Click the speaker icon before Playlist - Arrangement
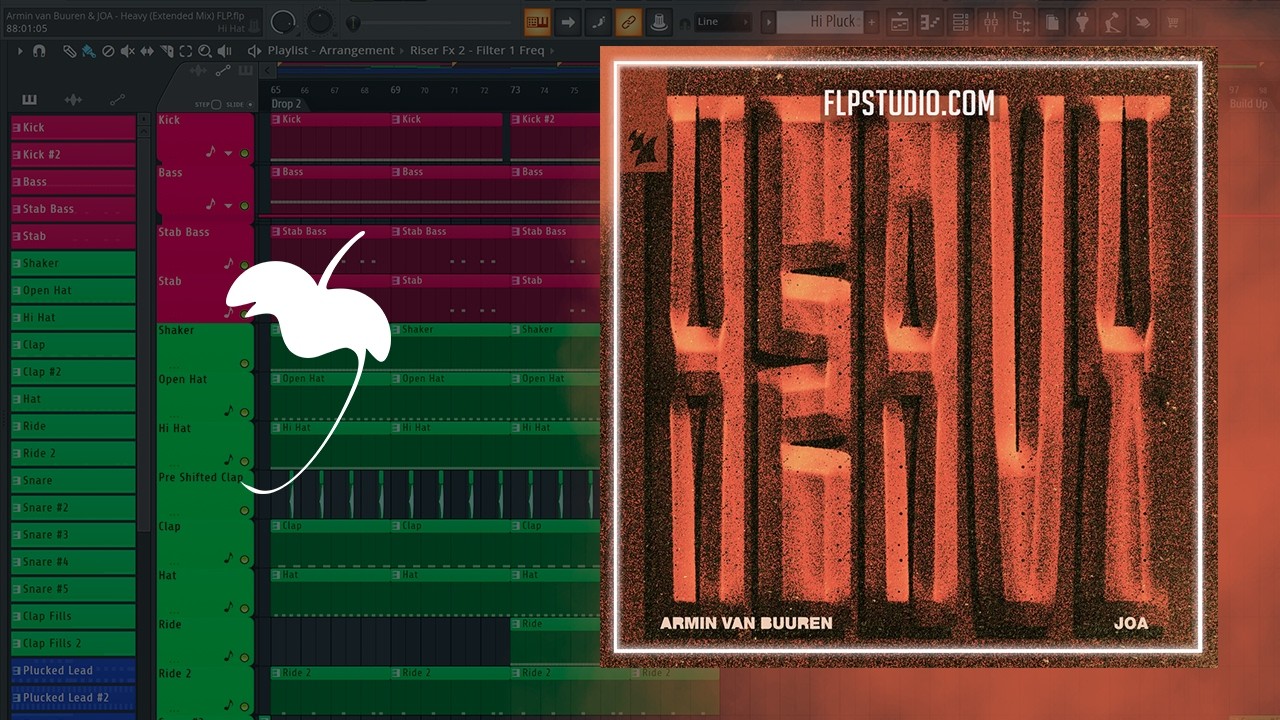Screen dimensions: 1280x720 coord(254,51)
